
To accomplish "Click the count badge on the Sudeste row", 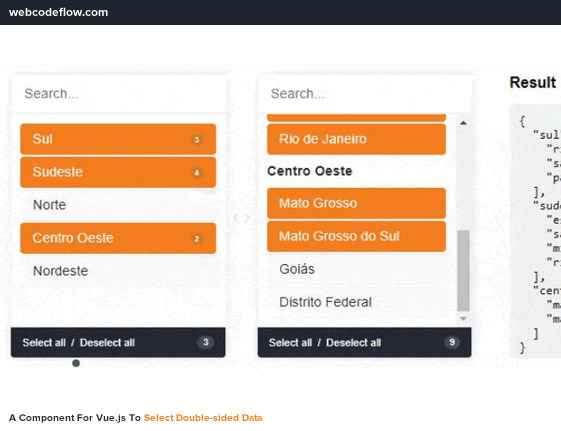I will (x=196, y=173).
